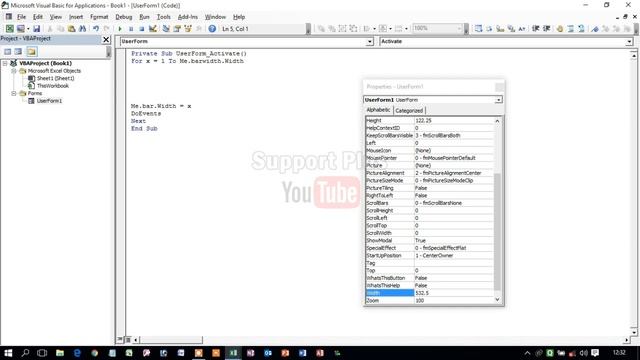Click the List Properties/Methods edit toolbar icon
This screenshot has width=640, height=360.
tap(478, 29)
